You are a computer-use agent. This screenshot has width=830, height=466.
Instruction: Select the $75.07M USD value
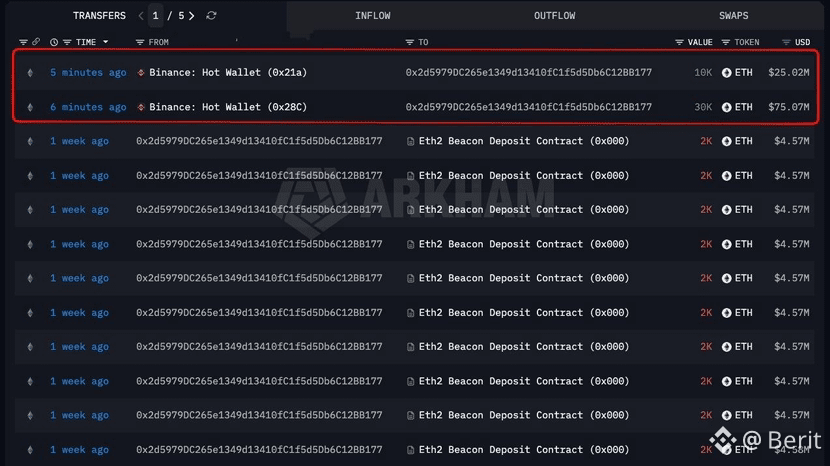click(x=789, y=107)
